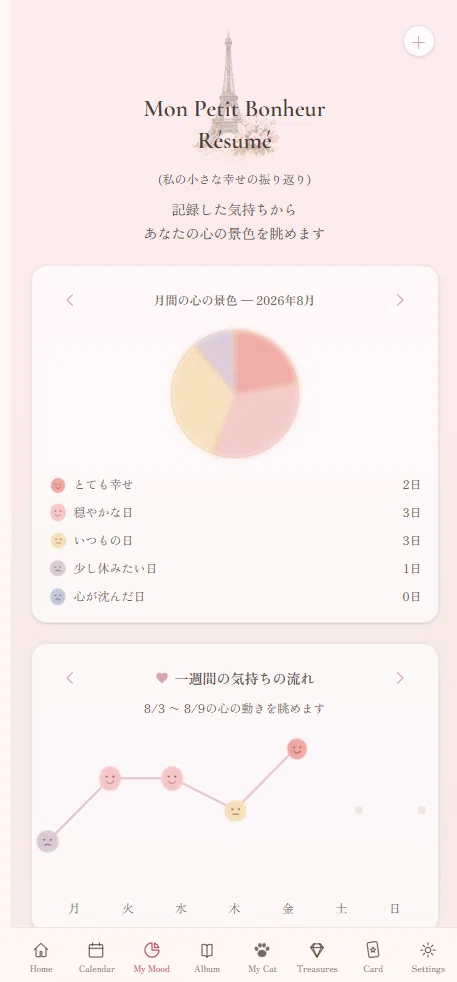Go to next month after 2026年8月
The height and width of the screenshot is (982, 457).
[400, 300]
